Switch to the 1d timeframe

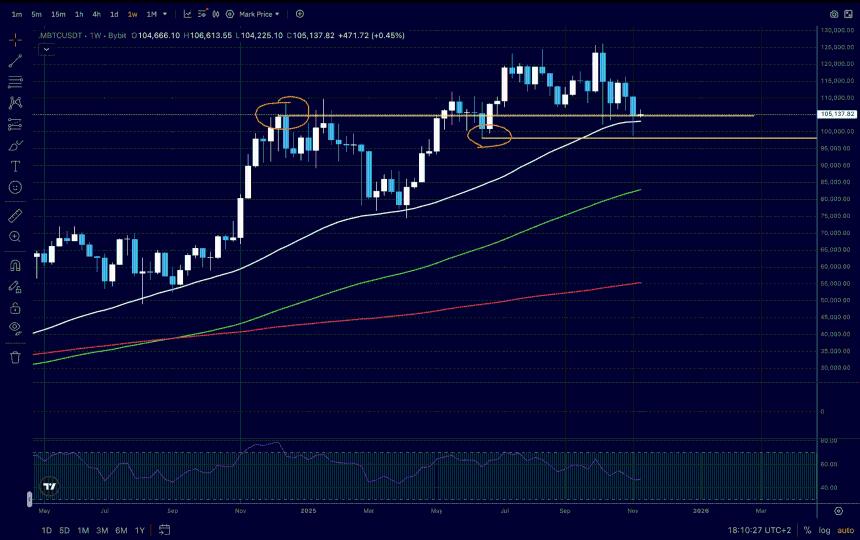114,14
